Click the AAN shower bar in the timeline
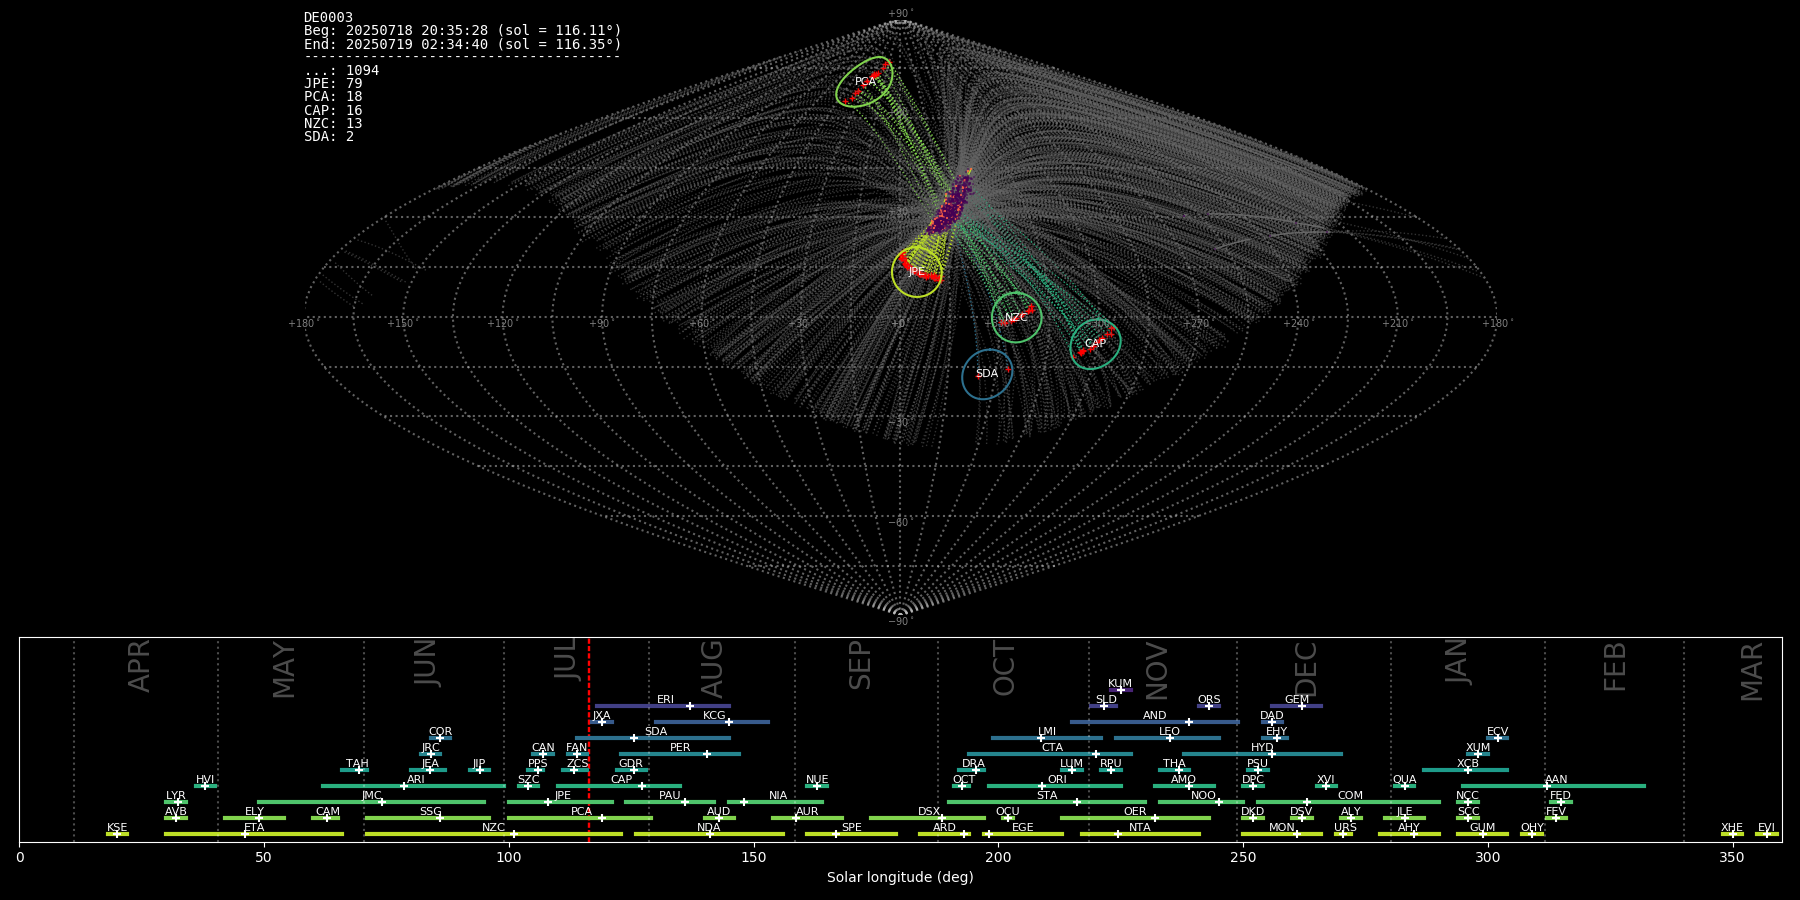This screenshot has width=1800, height=900. [x=1551, y=786]
